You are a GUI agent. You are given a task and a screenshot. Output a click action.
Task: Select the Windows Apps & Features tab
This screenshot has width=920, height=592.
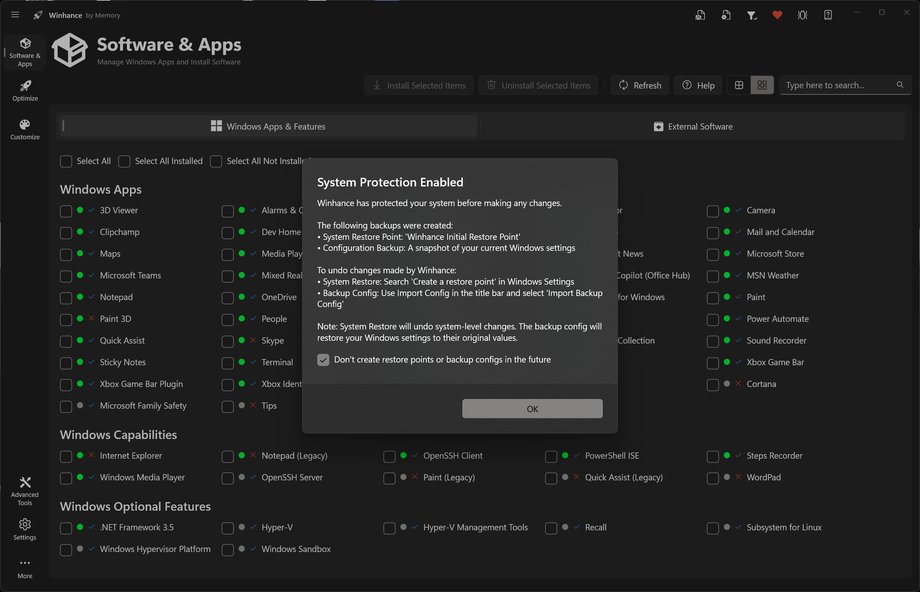[268, 127]
